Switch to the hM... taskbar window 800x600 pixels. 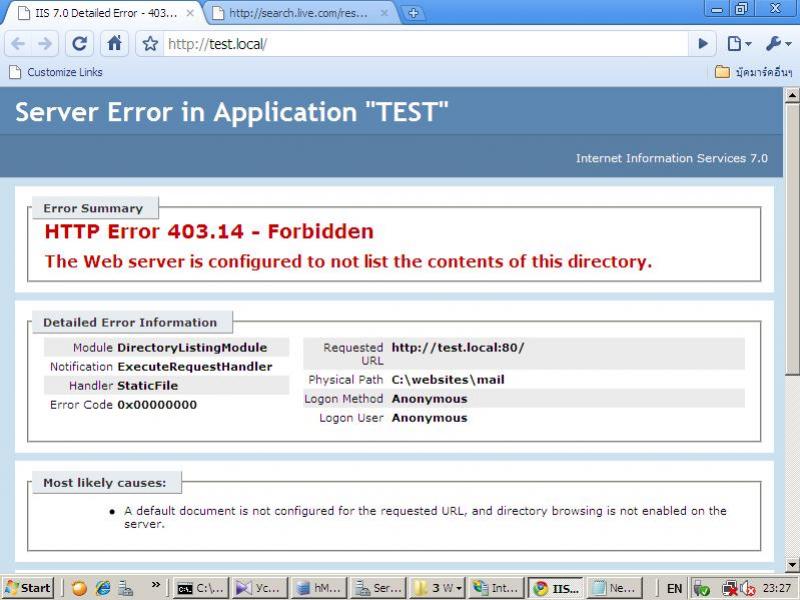point(319,588)
